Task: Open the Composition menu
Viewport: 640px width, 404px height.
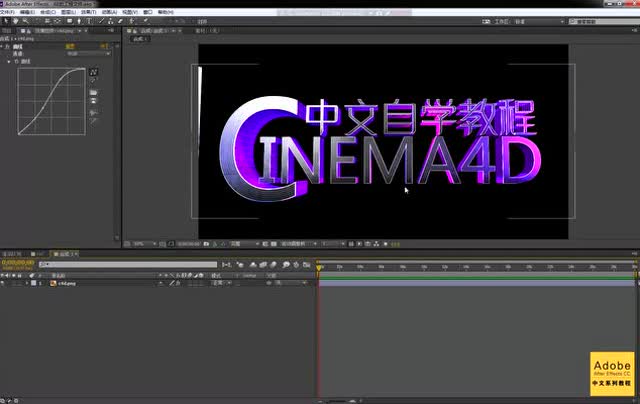Action: pyautogui.click(x=47, y=12)
